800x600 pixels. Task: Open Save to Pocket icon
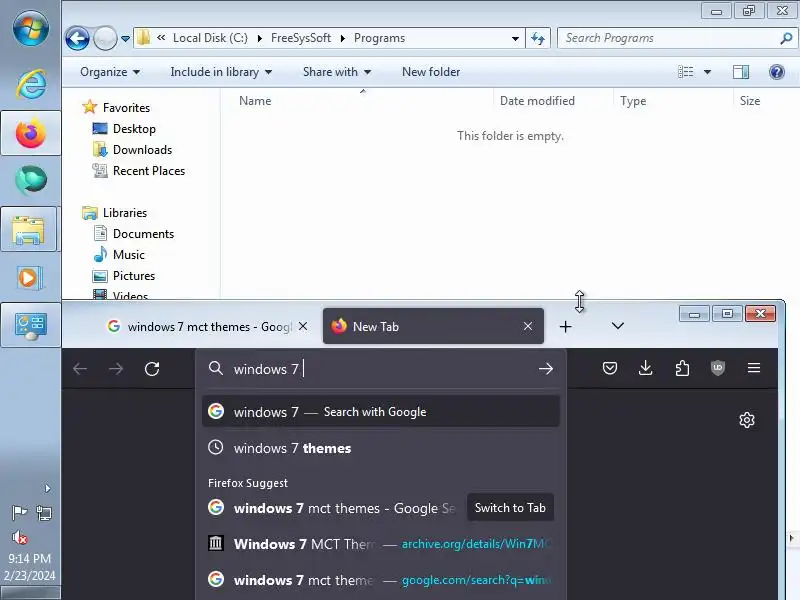(610, 368)
